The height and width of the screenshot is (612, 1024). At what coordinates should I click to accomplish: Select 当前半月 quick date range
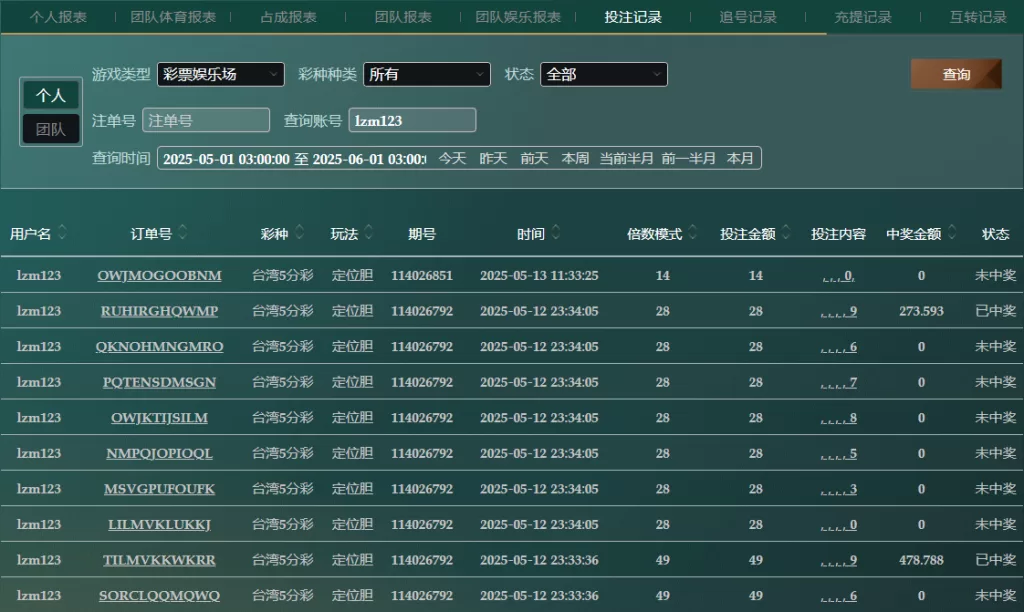(626, 159)
